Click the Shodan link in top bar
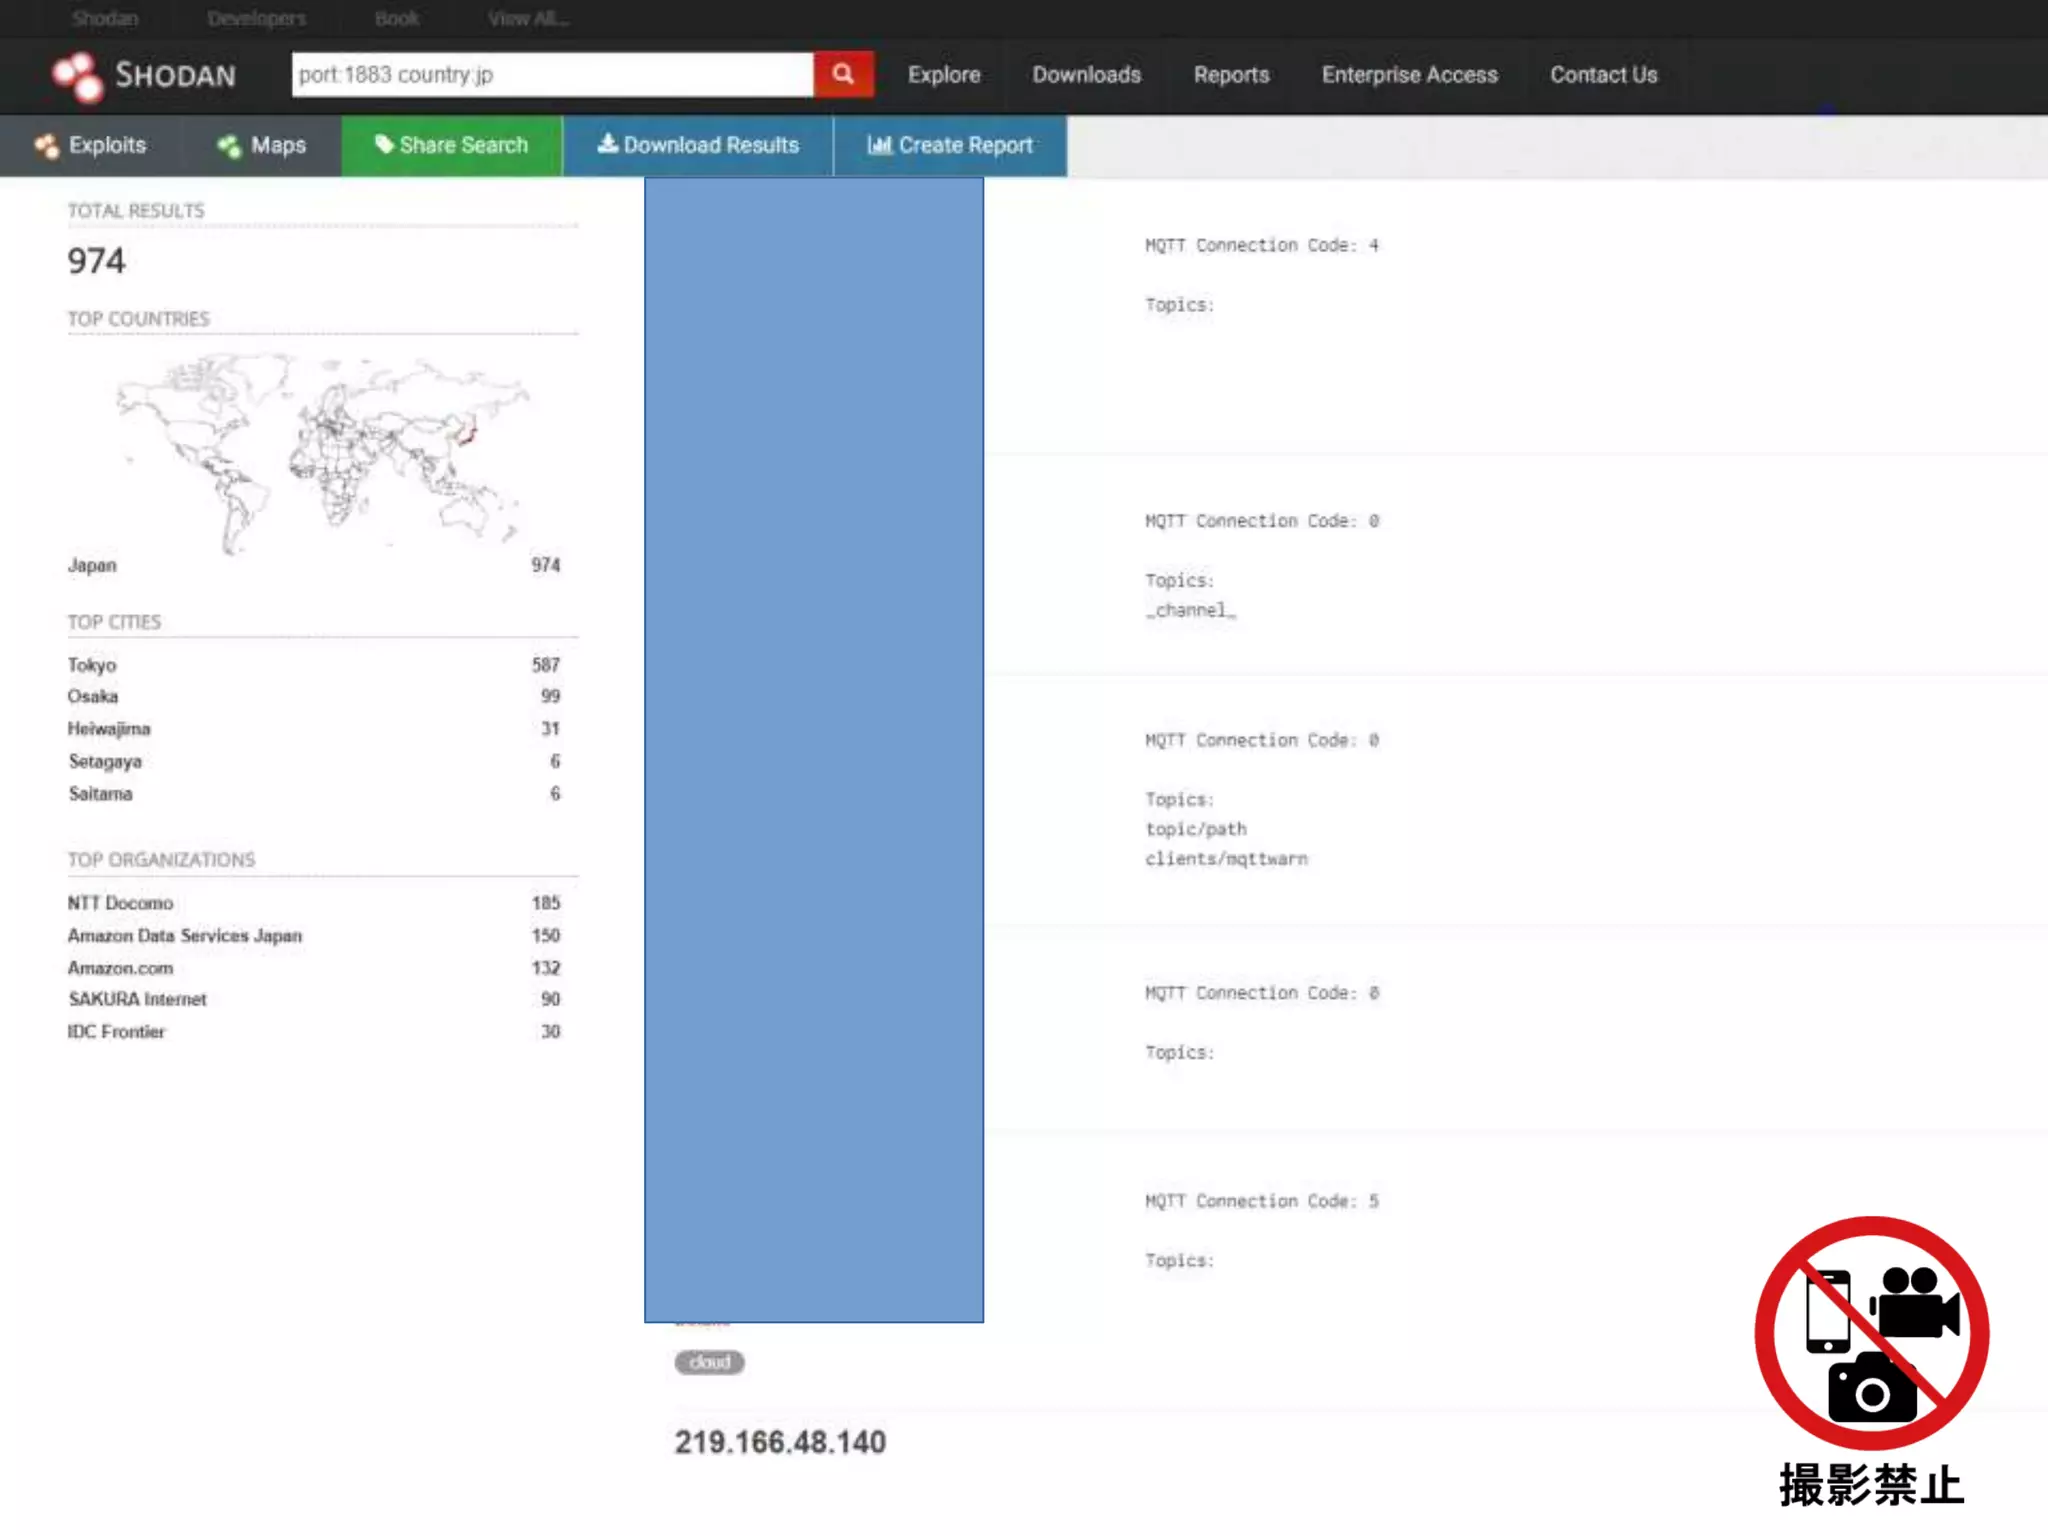Screen dimensions: 2048x1536 point(105,18)
